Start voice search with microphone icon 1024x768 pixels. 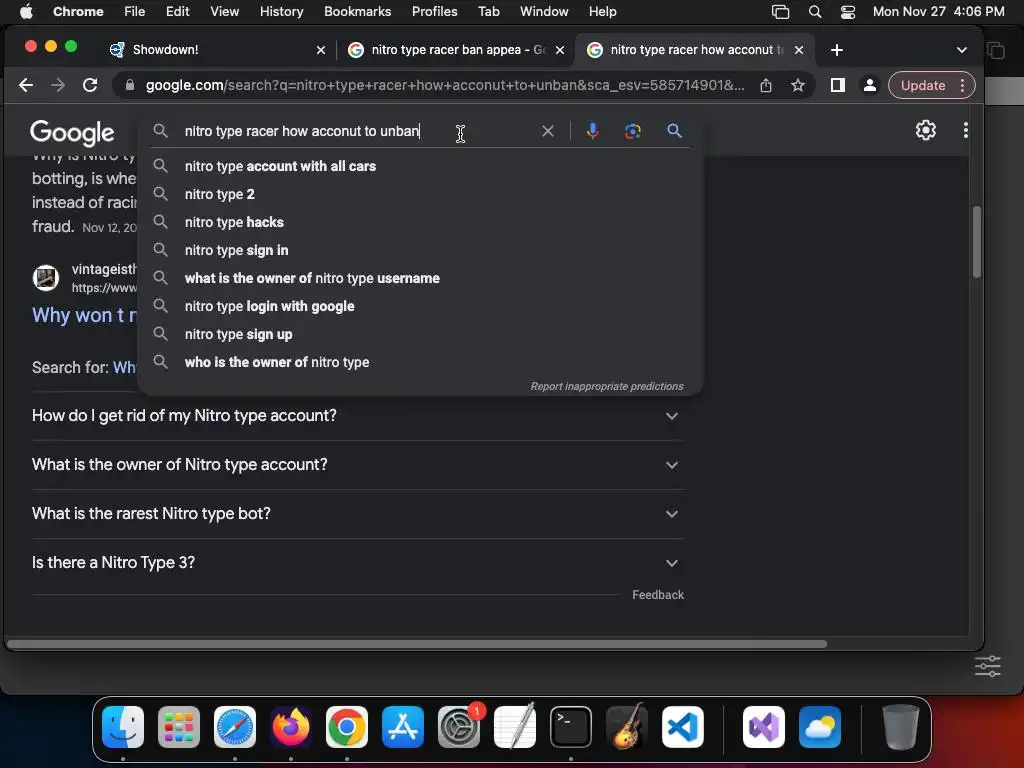[592, 131]
